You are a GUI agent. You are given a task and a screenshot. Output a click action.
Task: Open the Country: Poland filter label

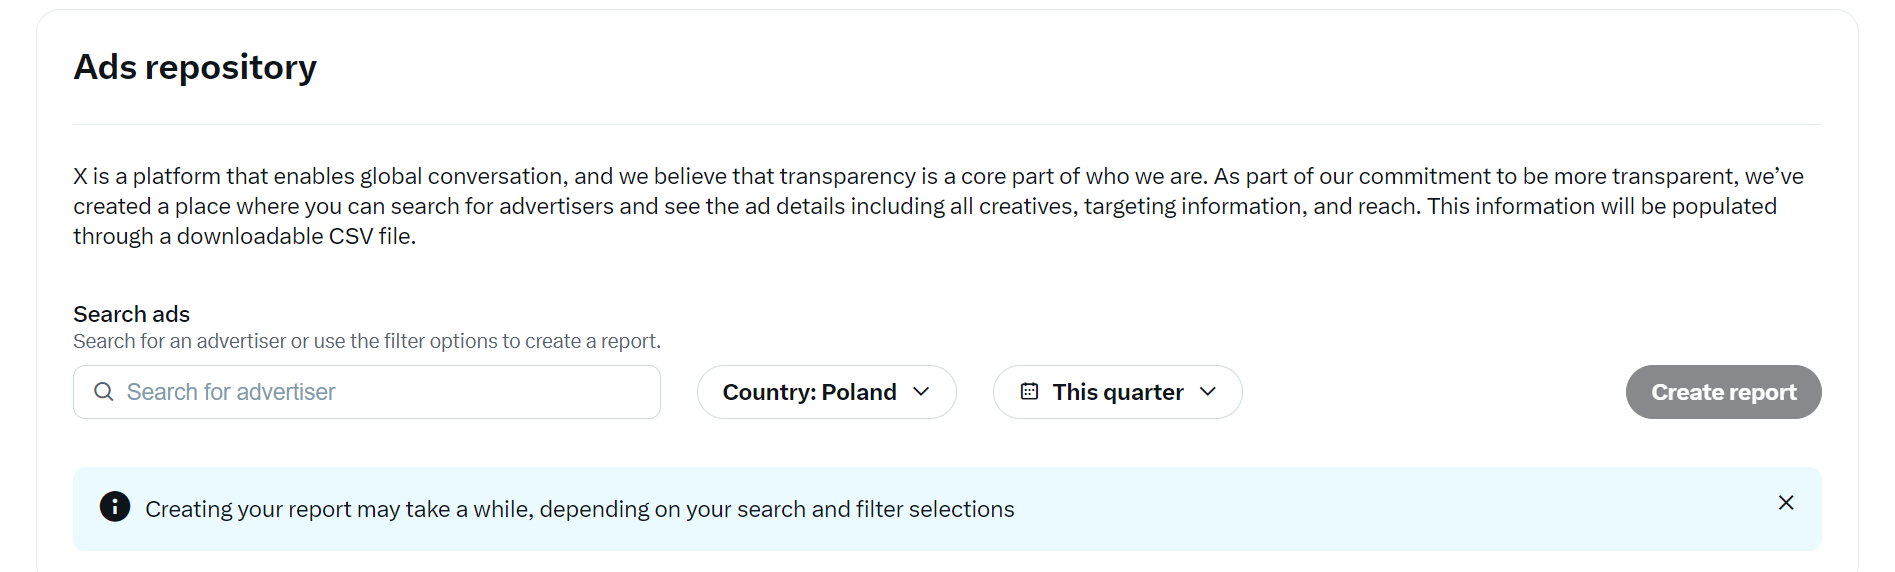pyautogui.click(x=809, y=392)
